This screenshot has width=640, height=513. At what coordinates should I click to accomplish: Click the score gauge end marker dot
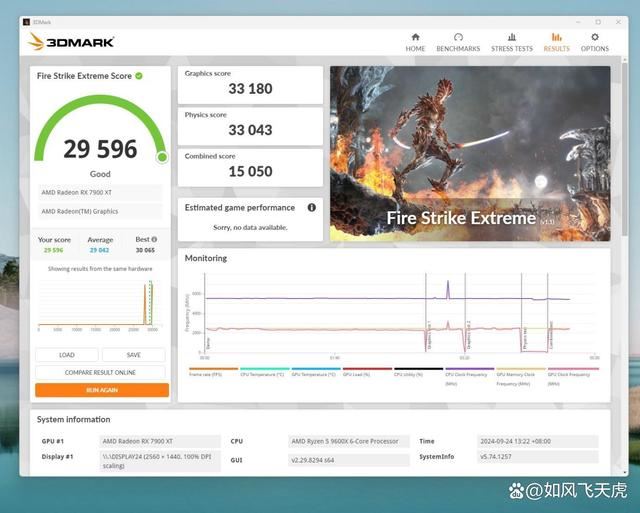[x=162, y=157]
